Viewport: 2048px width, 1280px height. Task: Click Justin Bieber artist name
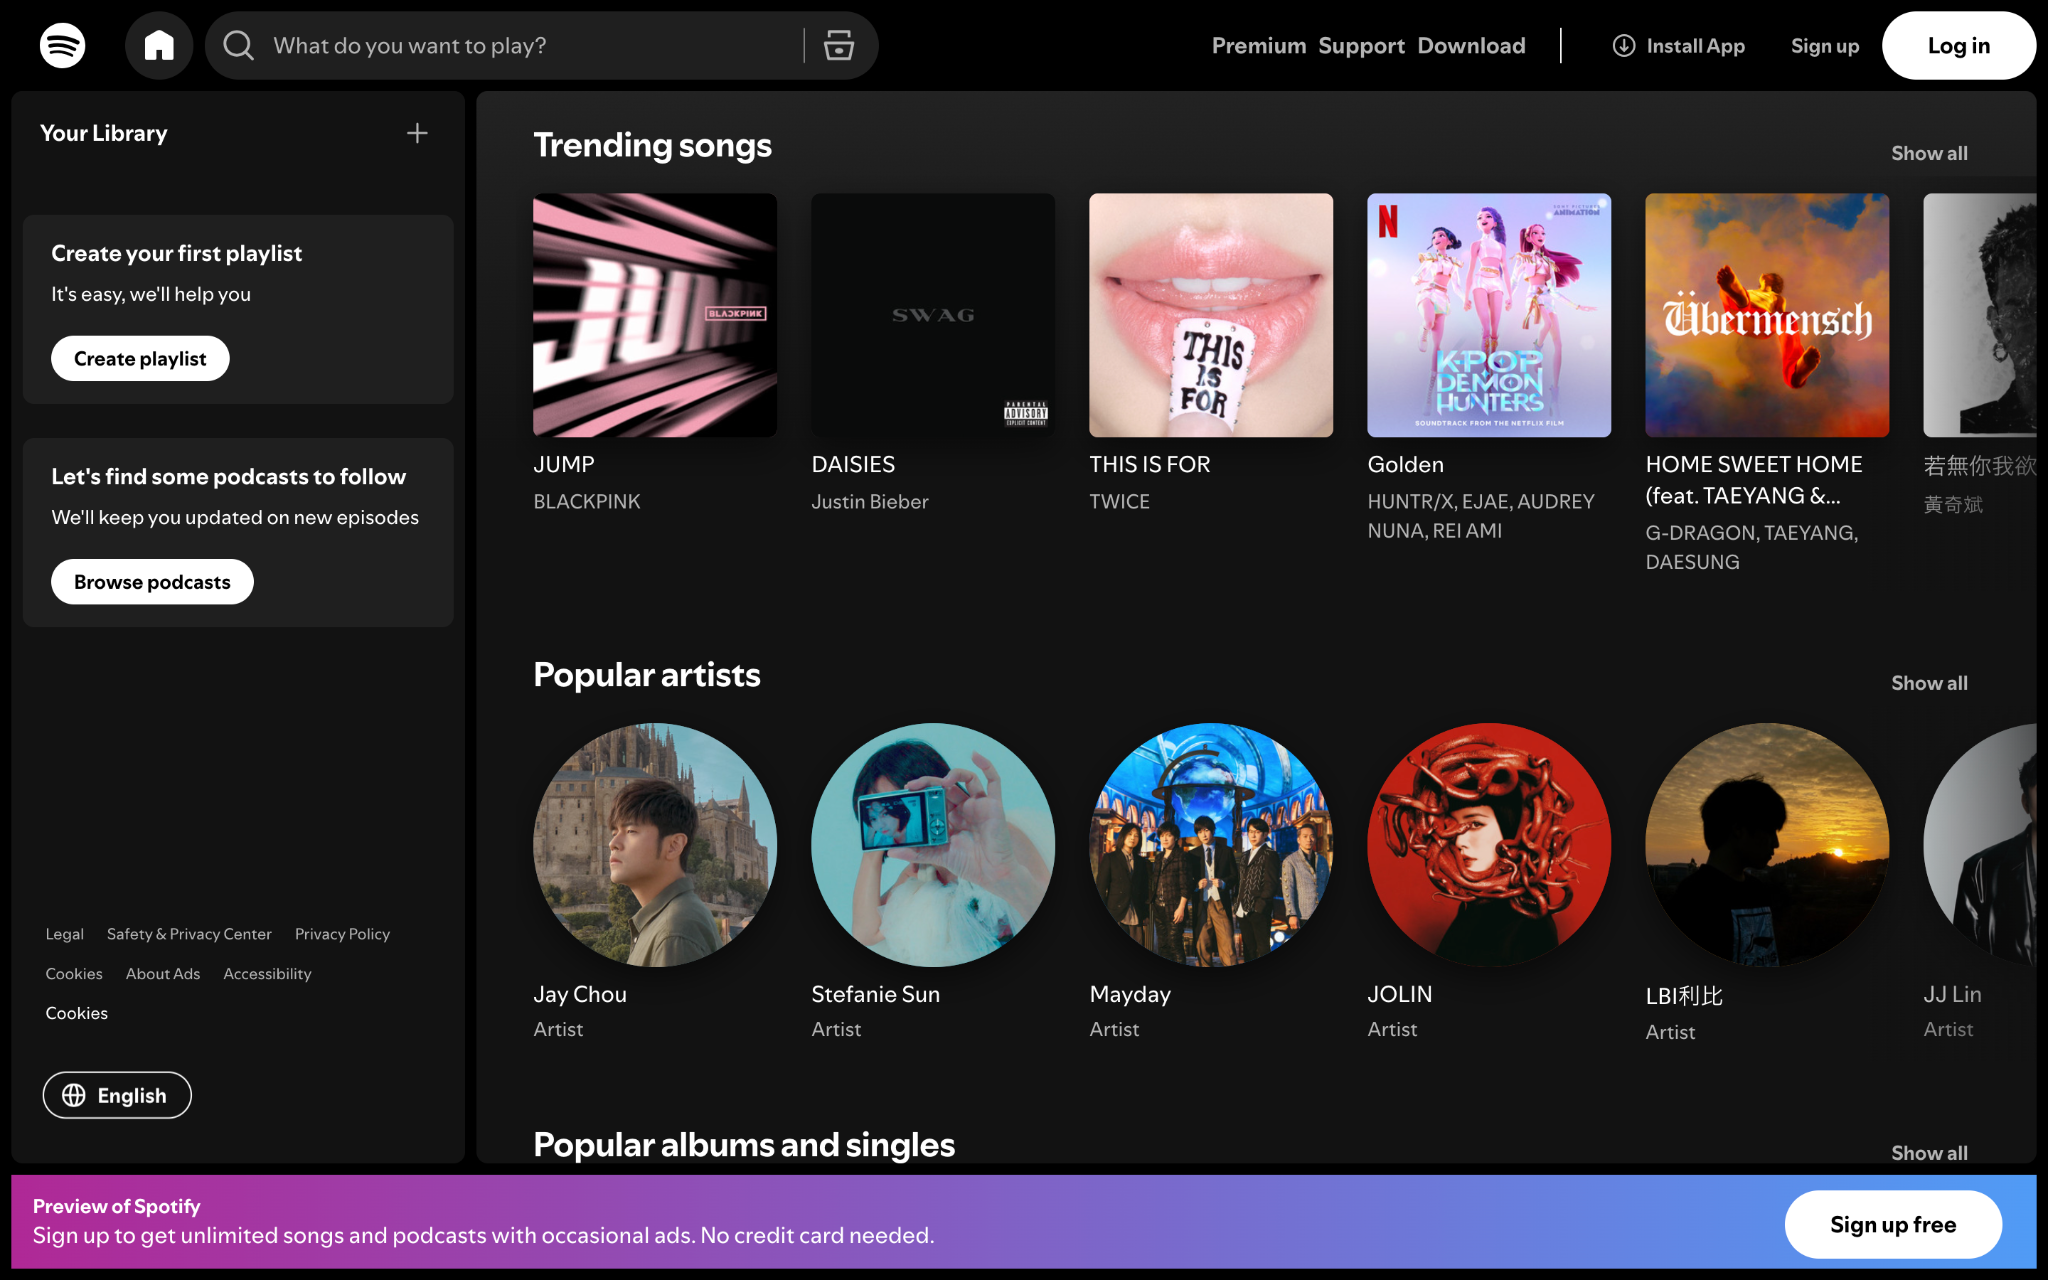click(x=869, y=501)
